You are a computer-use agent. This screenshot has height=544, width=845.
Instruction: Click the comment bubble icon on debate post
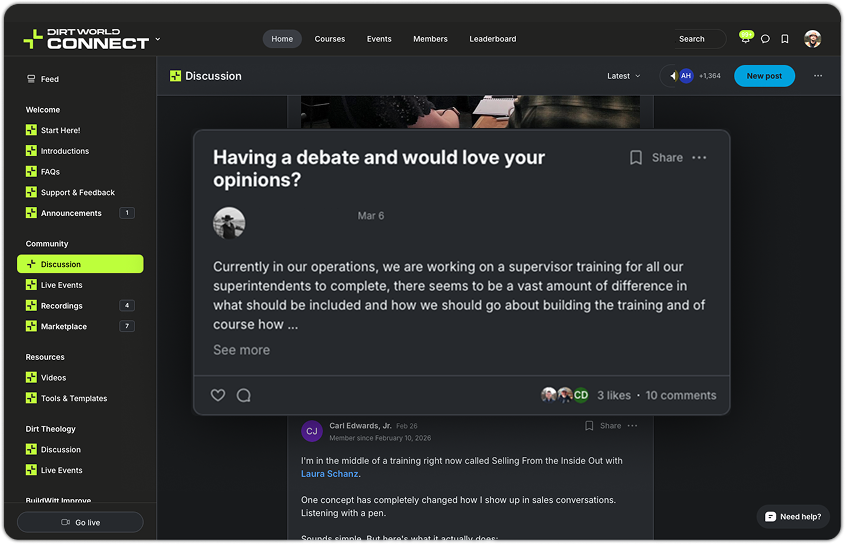[244, 395]
